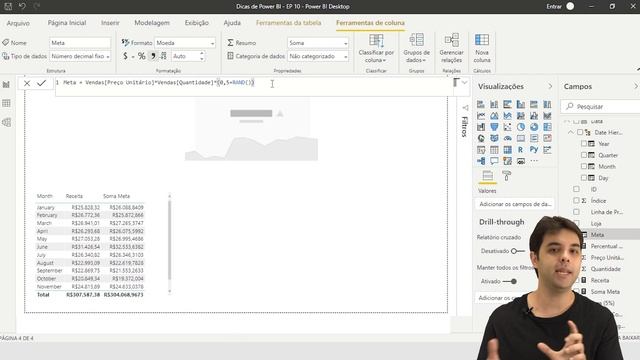Select the gauge visual
This screenshot has width=640, height=360.
point(507,138)
